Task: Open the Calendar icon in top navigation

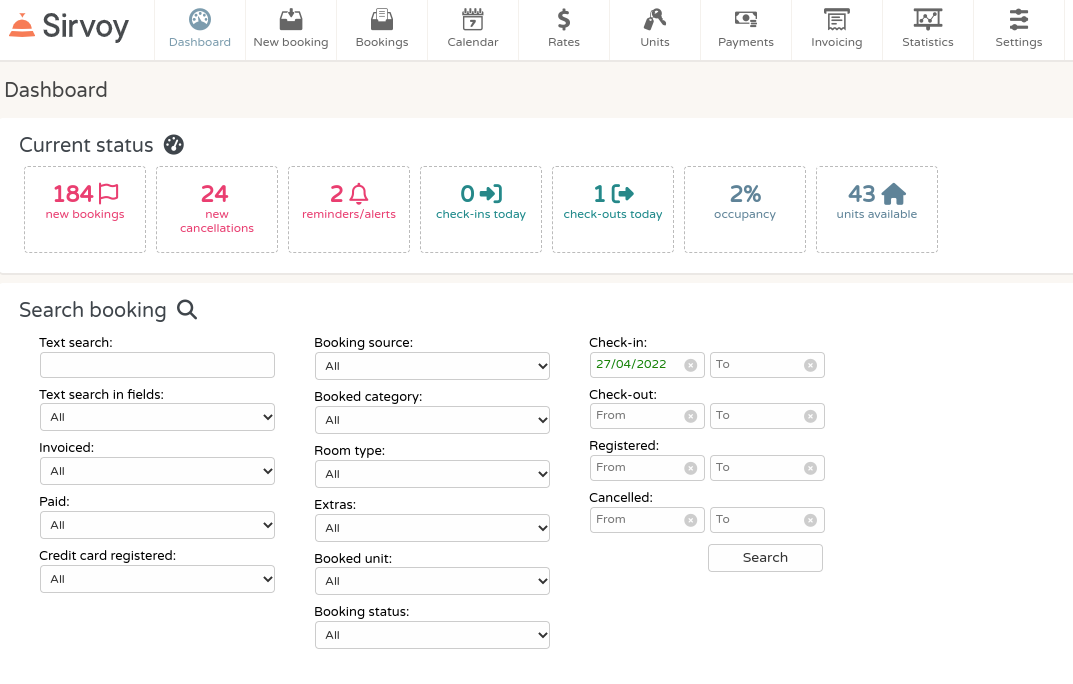Action: (472, 20)
